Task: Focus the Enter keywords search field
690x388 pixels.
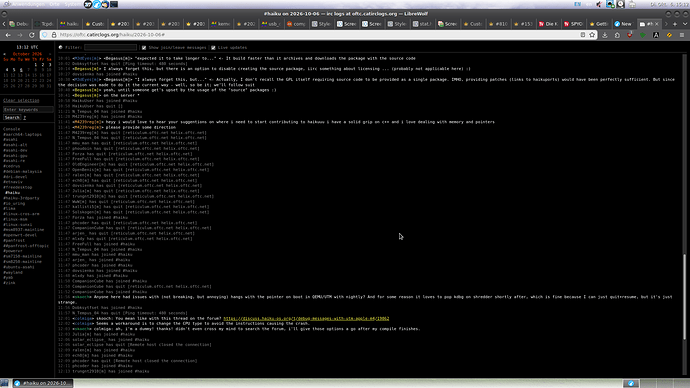Action: tap(28, 110)
